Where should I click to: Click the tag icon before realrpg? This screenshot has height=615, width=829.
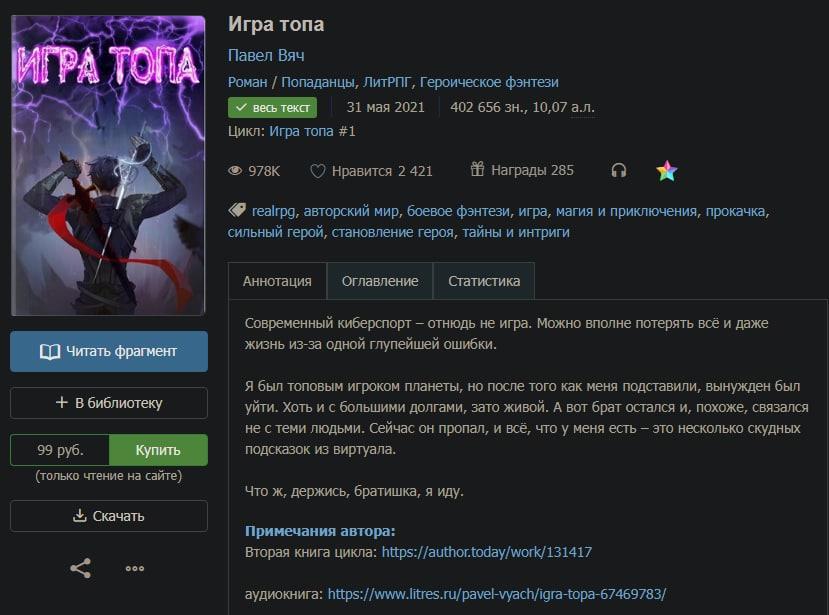237,210
